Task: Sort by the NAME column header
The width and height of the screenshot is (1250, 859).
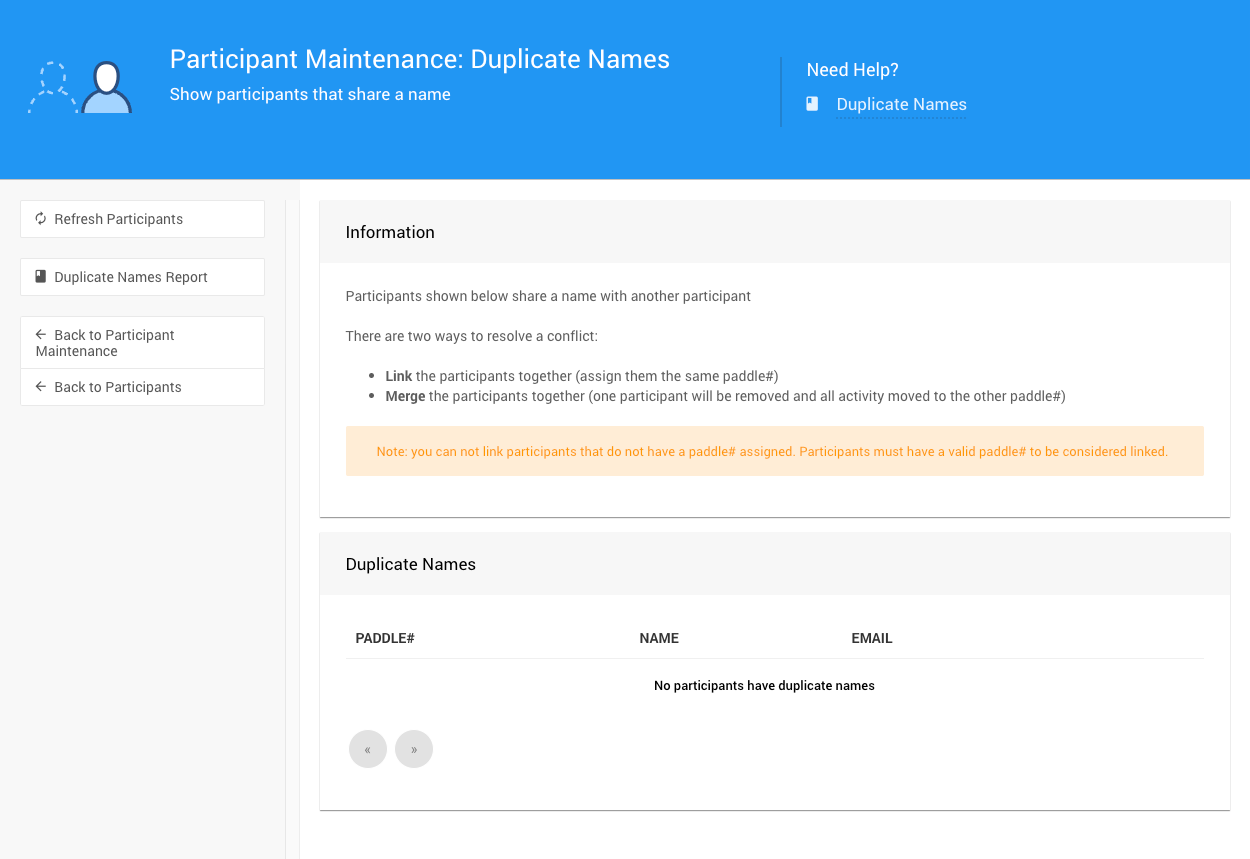Action: 659,638
